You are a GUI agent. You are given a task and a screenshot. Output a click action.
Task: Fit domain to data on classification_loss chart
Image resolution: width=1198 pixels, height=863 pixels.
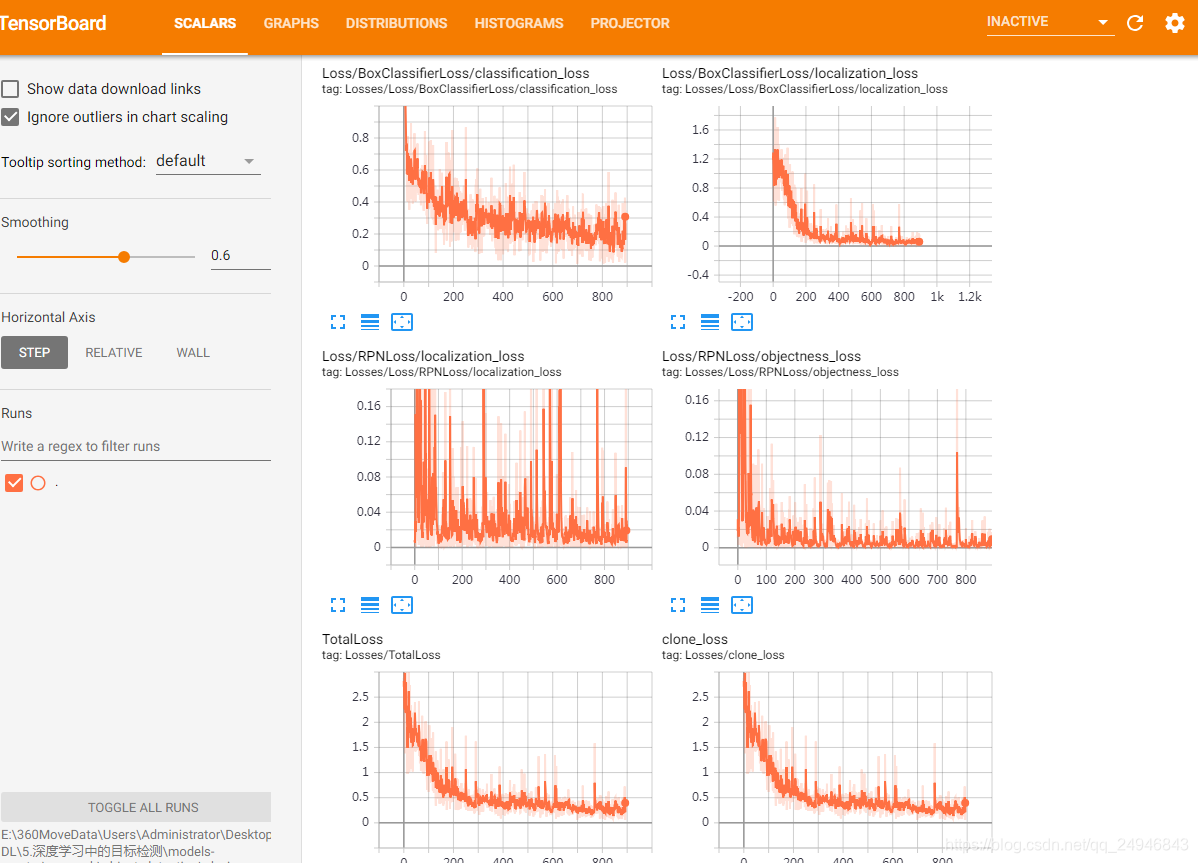coord(402,322)
